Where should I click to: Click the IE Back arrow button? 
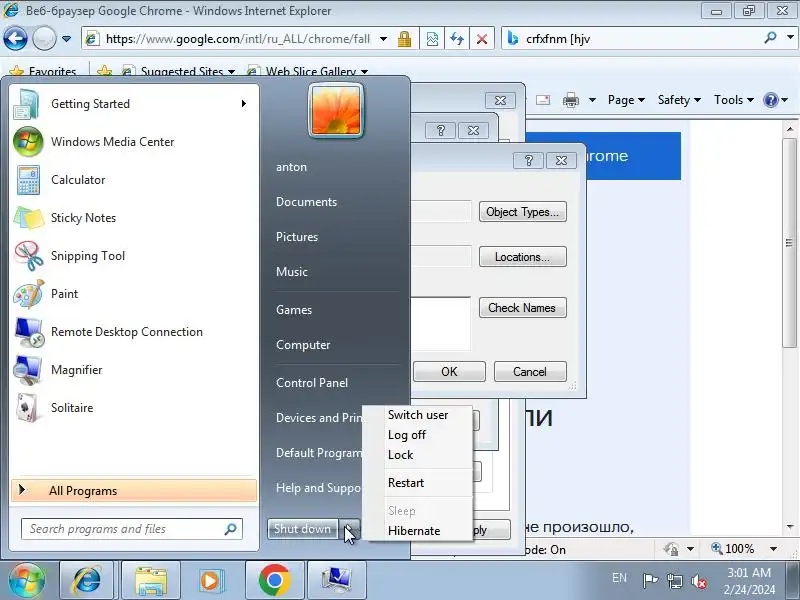[x=15, y=38]
